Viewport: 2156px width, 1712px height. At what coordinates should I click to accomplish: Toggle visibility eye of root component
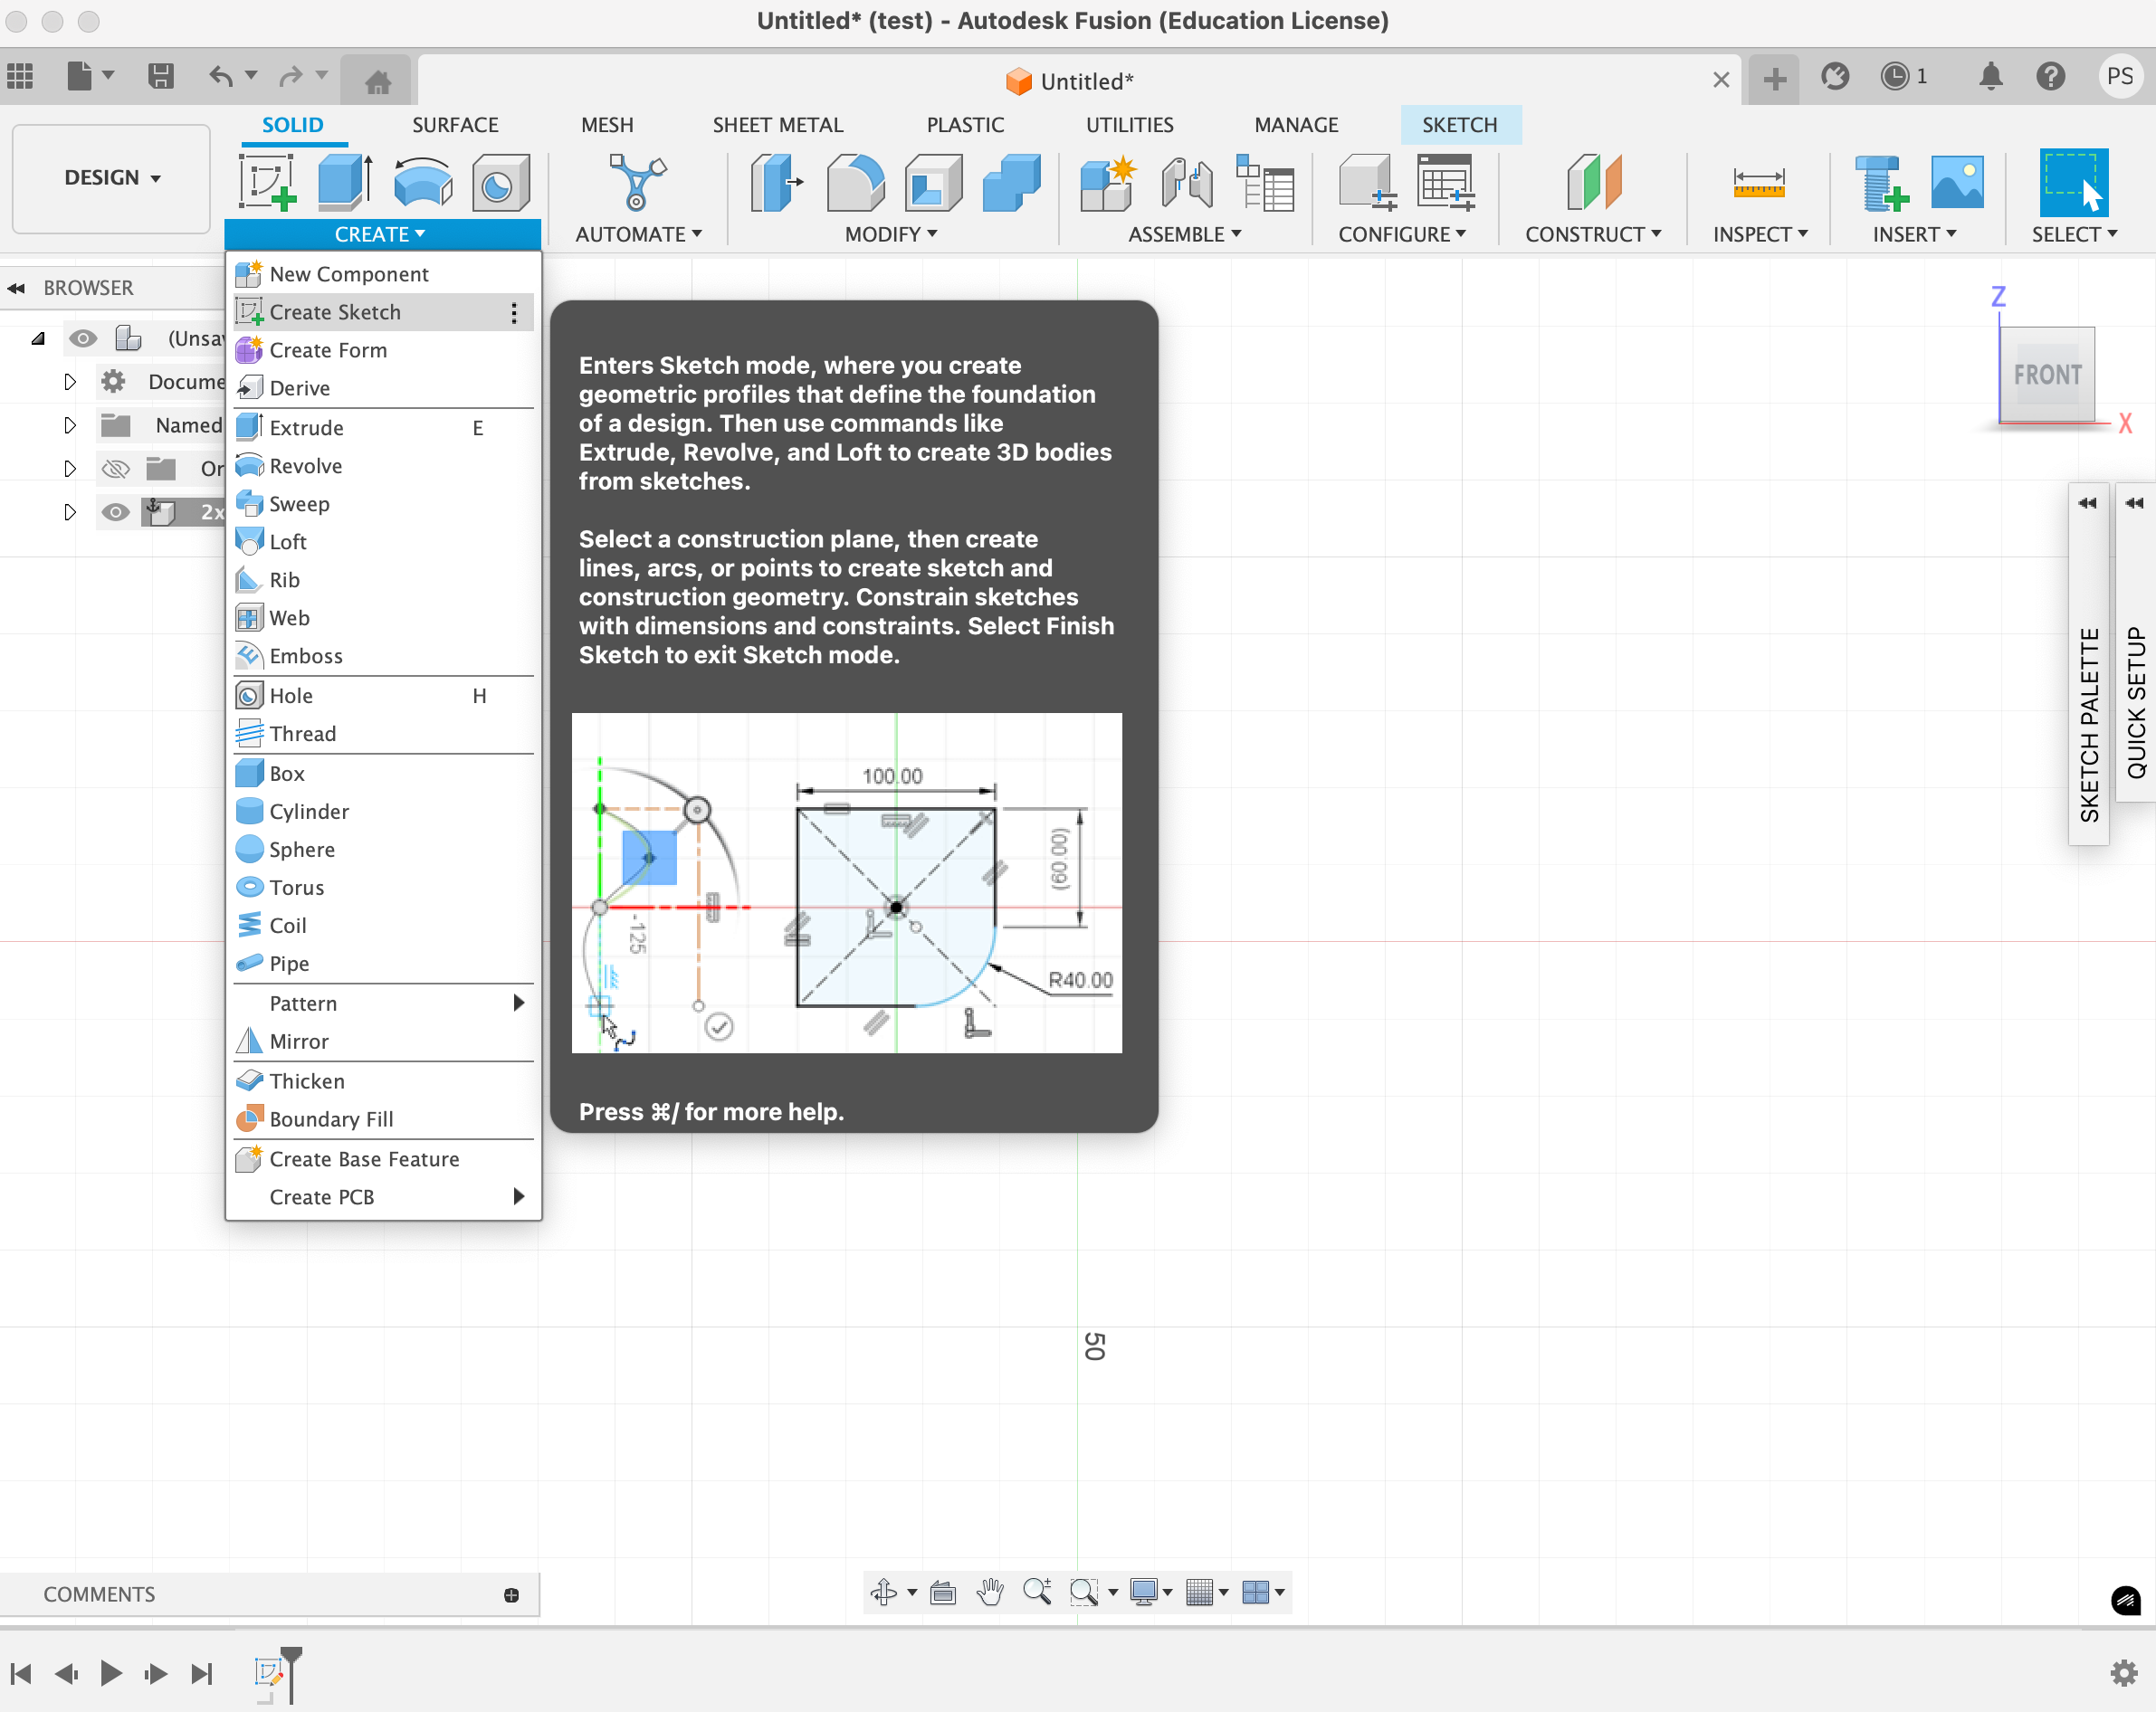point(83,338)
